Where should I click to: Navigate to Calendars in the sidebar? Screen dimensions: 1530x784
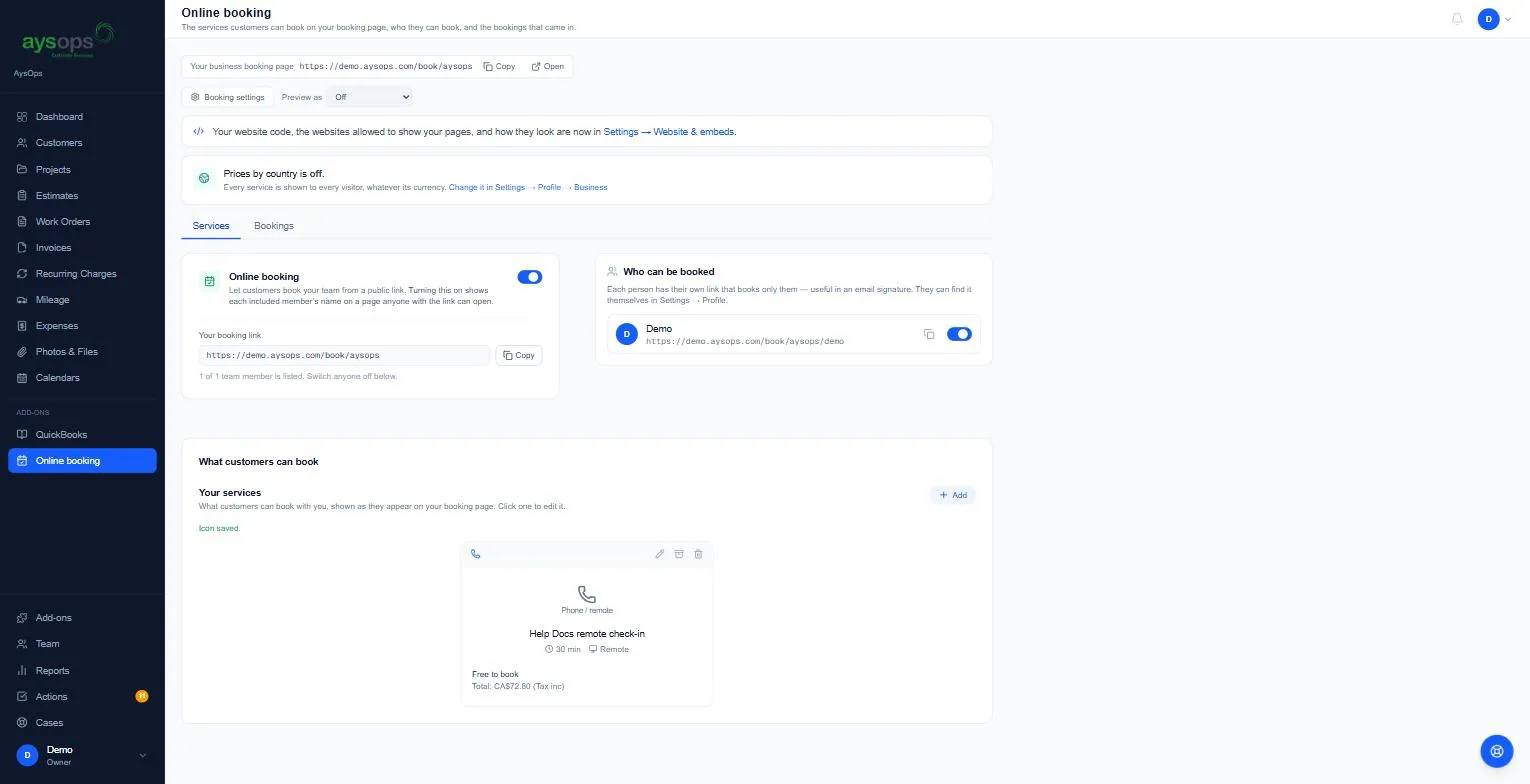[x=82, y=378]
